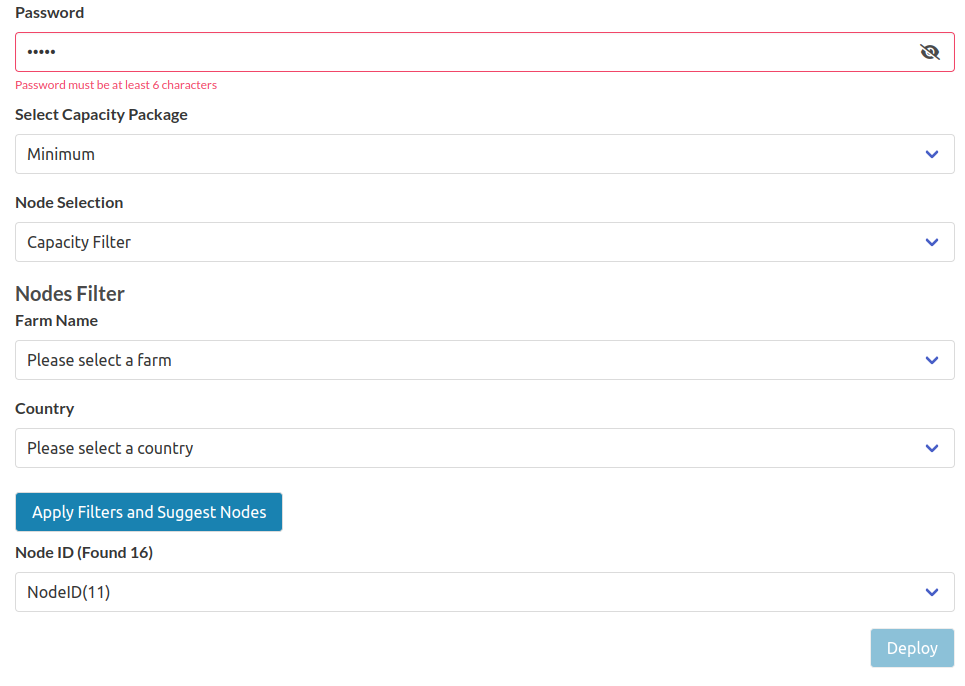
Task: Click the password length error message
Action: pos(115,84)
